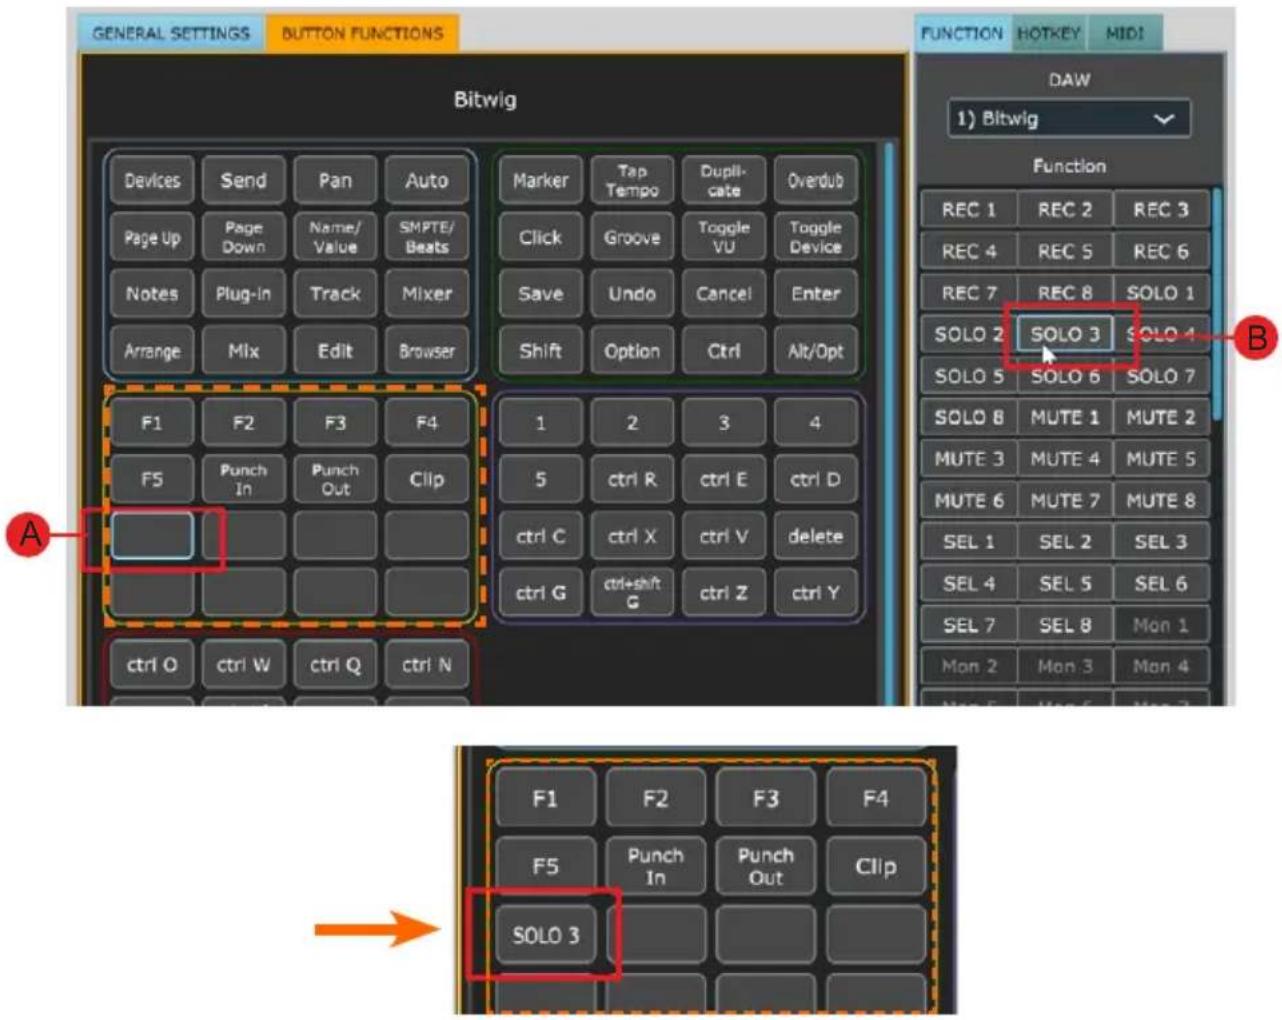
Task: Select the Alt/Opt button
Action: [x=815, y=351]
